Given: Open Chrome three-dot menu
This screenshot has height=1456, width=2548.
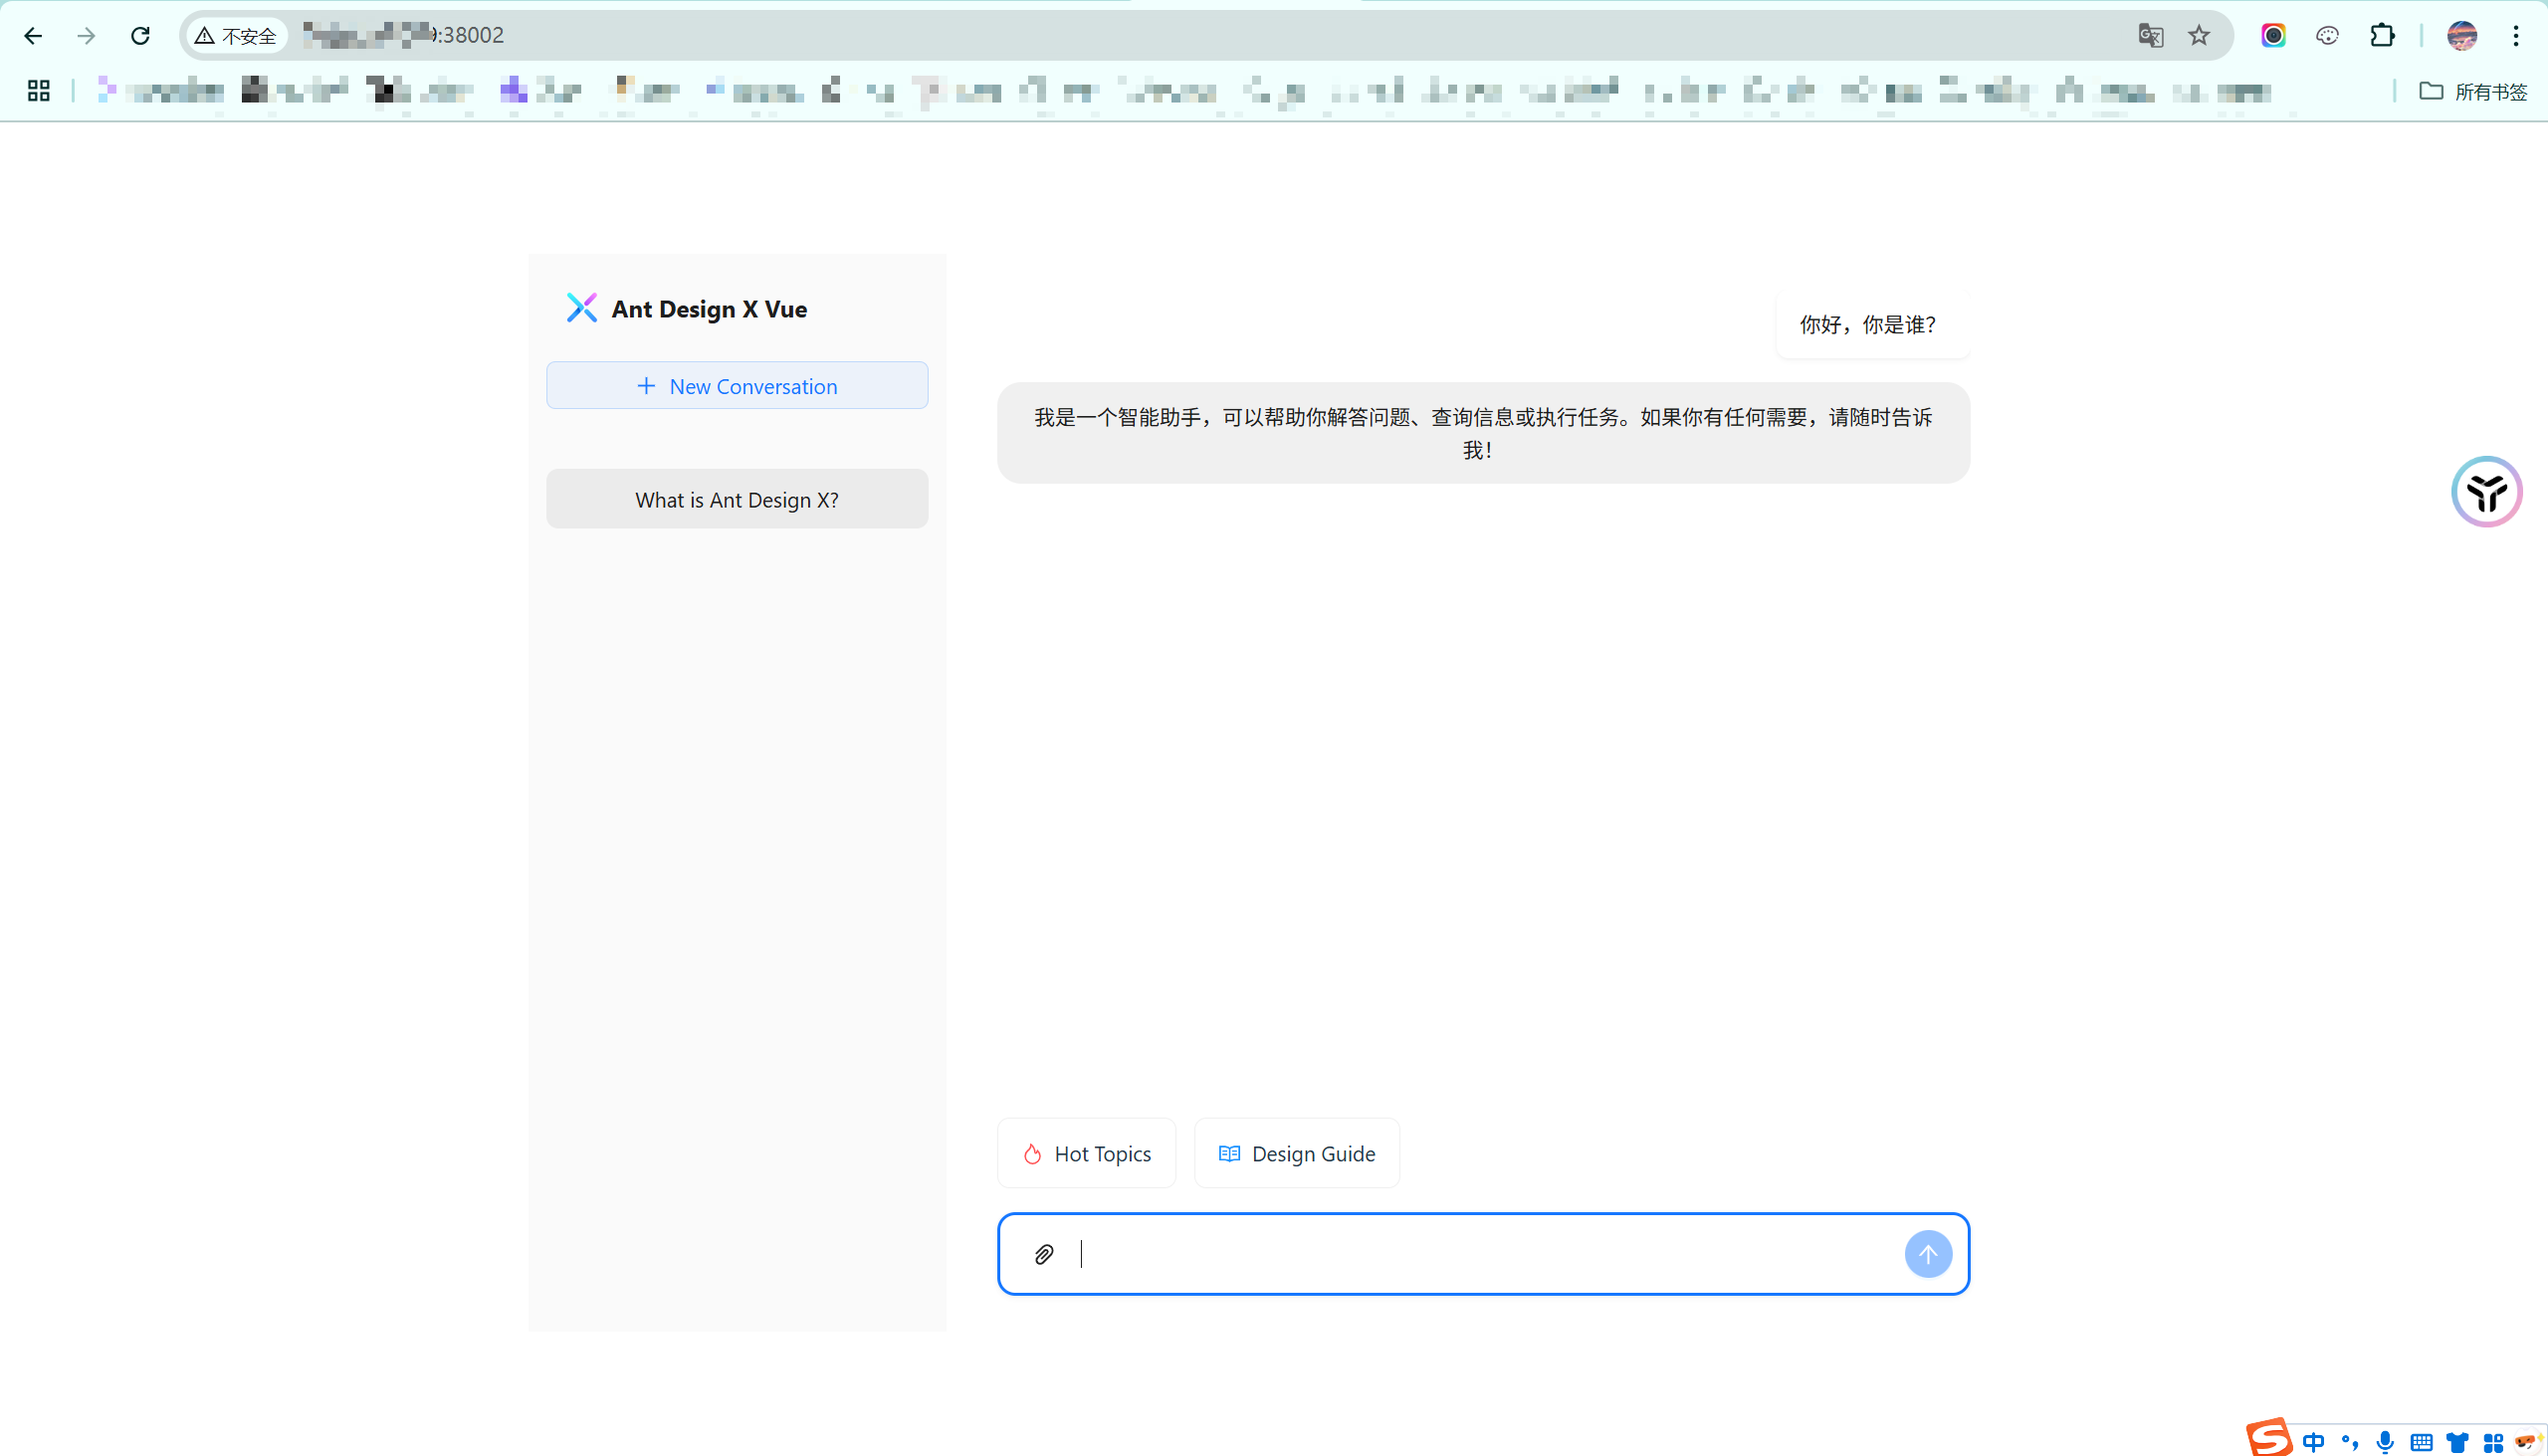Looking at the screenshot, I should 2516,36.
